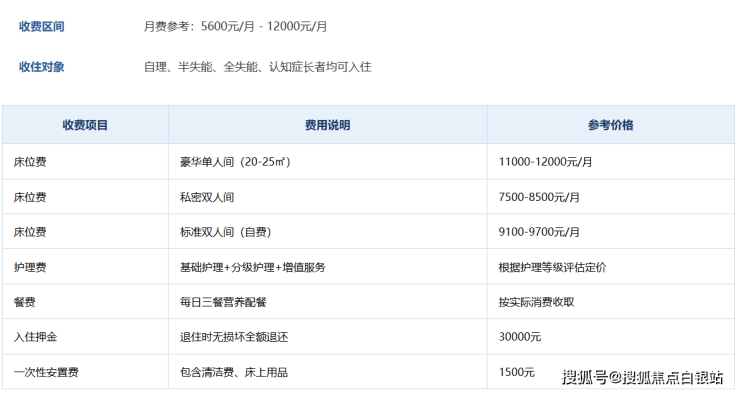Select the 退住时无损坏全额退还 description
This screenshot has width=740, height=393.
pyautogui.click(x=234, y=337)
